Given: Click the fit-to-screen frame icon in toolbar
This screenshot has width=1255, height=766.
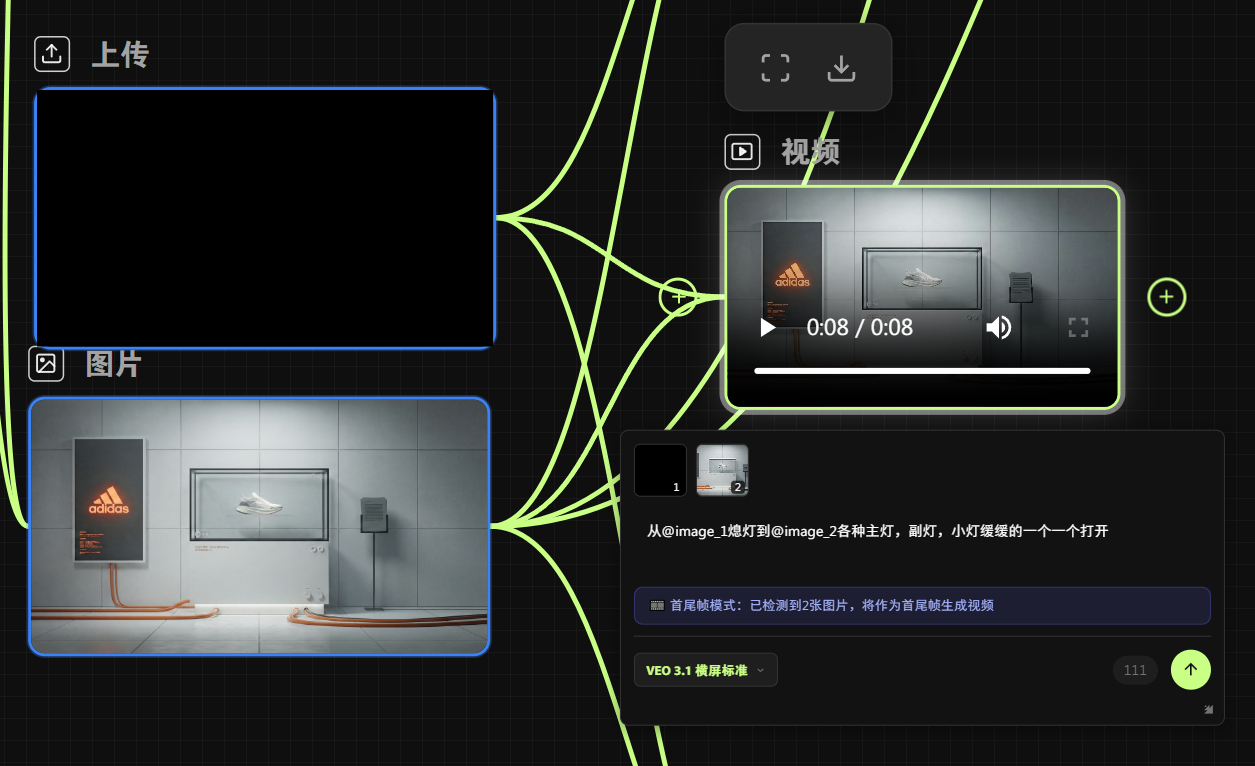Looking at the screenshot, I should tap(775, 68).
